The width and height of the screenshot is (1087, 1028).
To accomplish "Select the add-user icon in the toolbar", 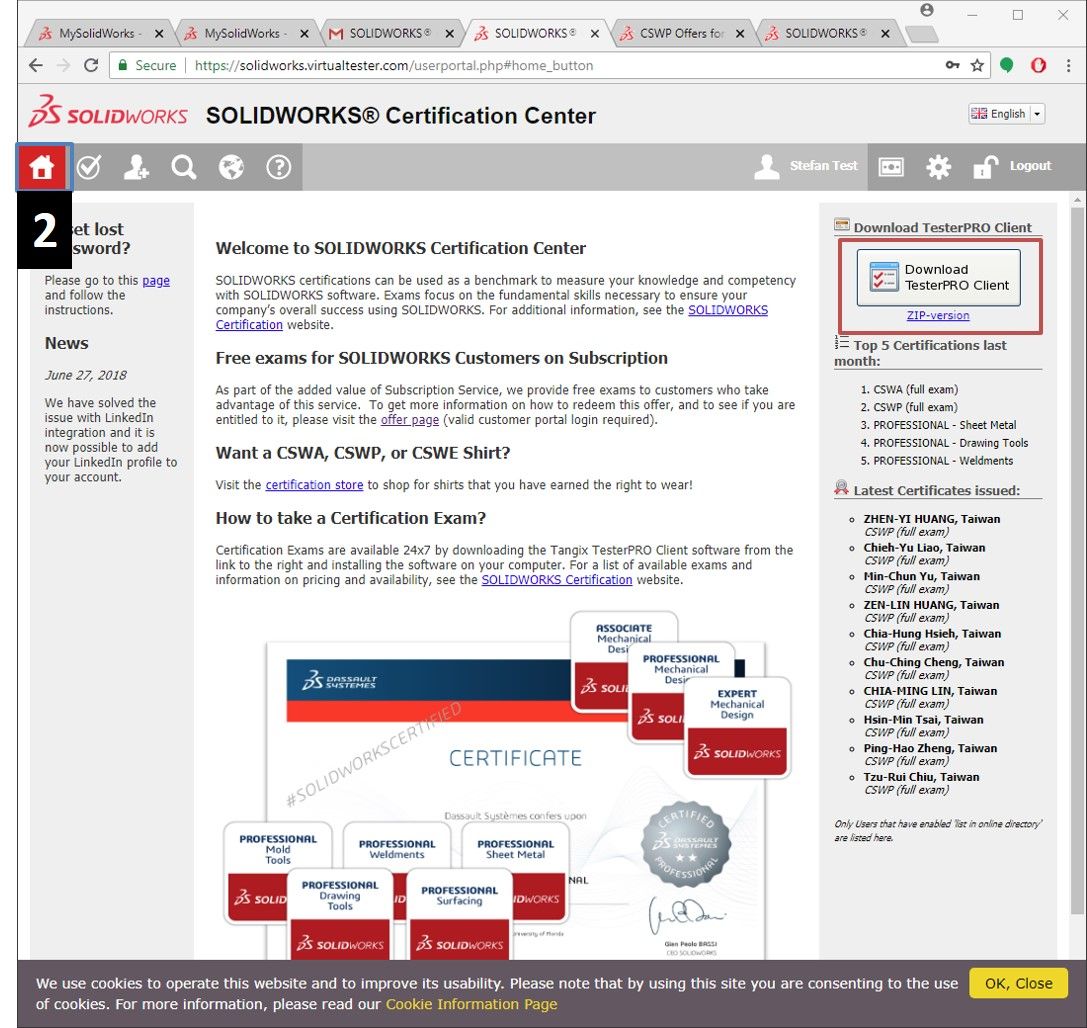I will [x=136, y=167].
